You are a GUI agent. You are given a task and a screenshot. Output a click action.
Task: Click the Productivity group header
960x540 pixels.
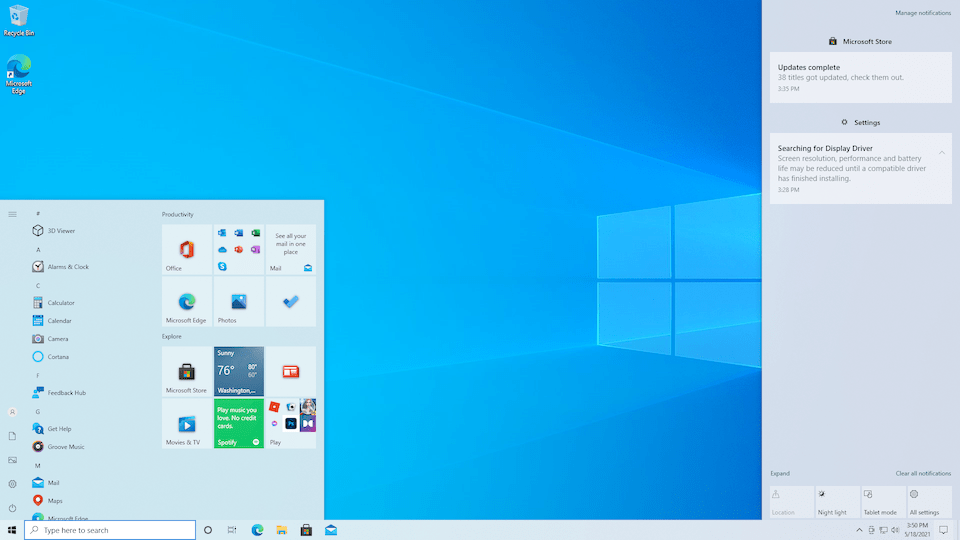(x=178, y=214)
